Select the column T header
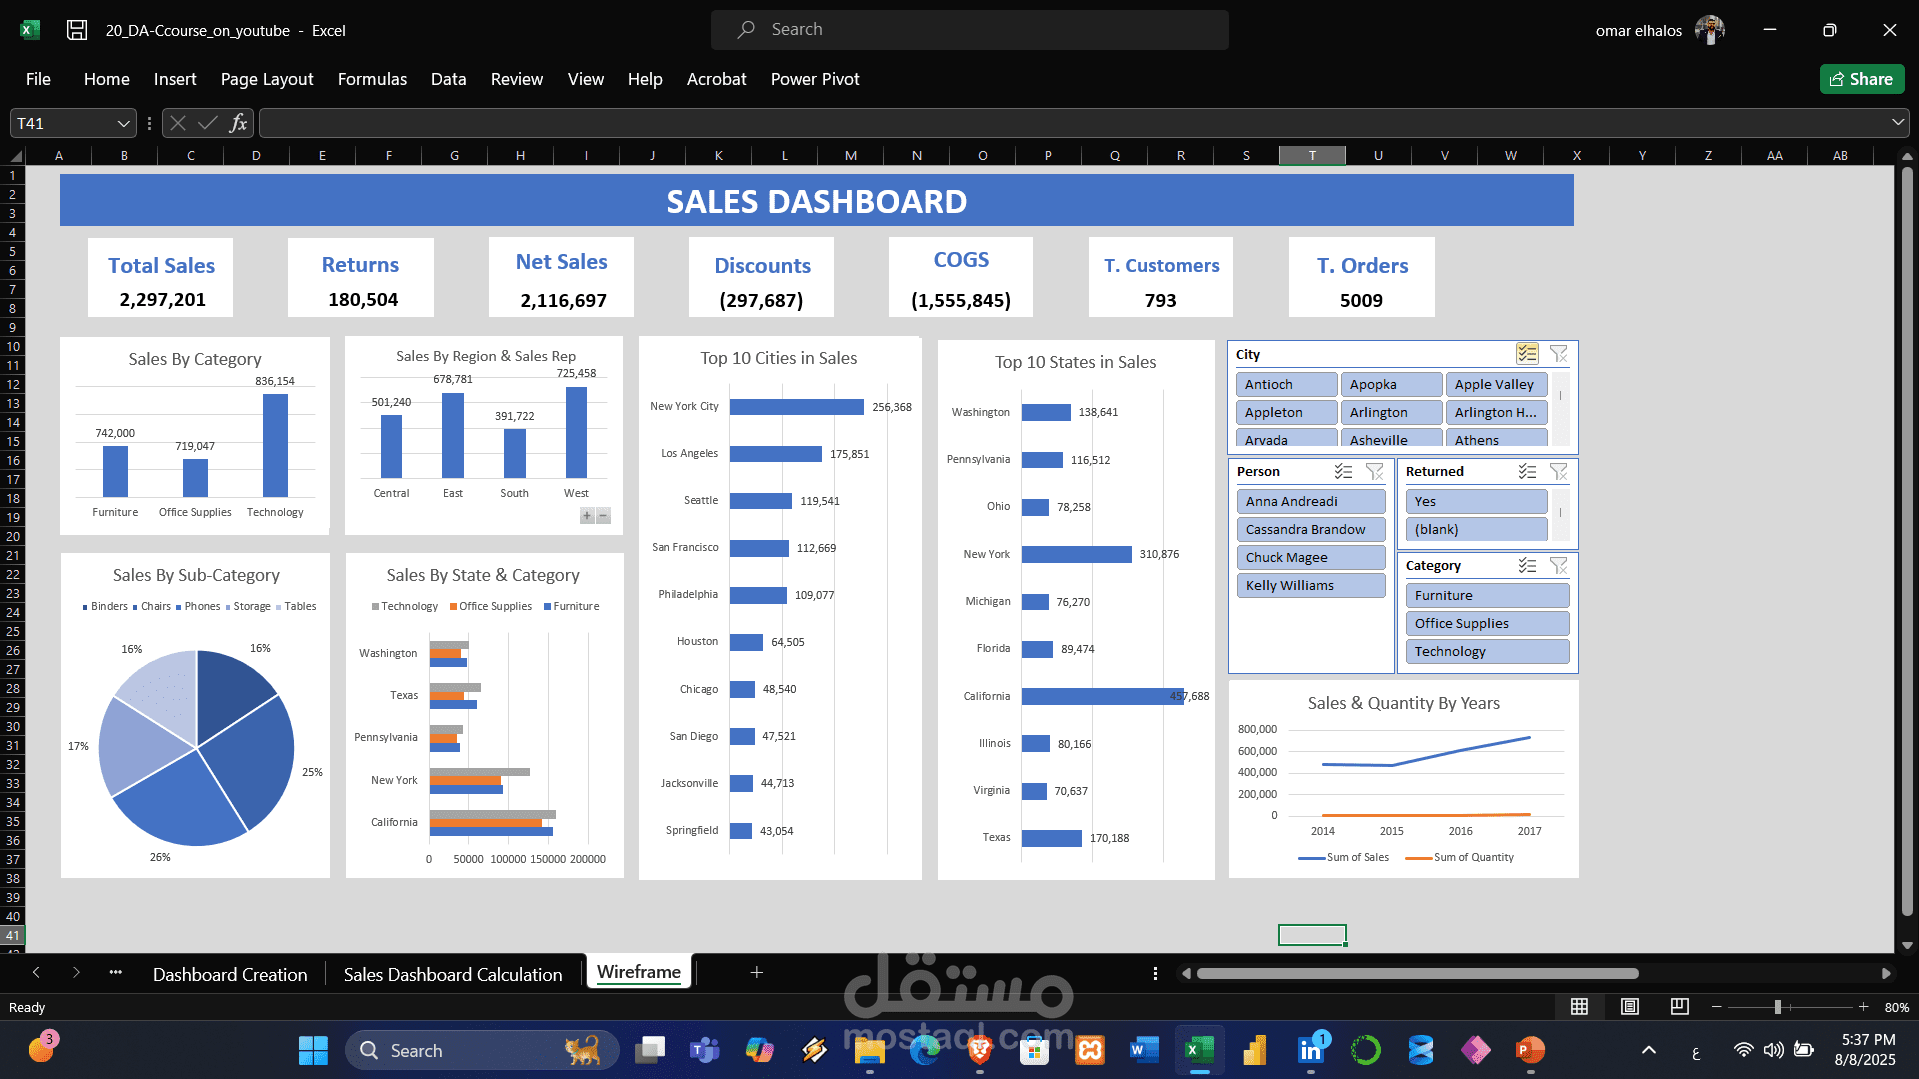This screenshot has height=1079, width=1919. click(1312, 155)
